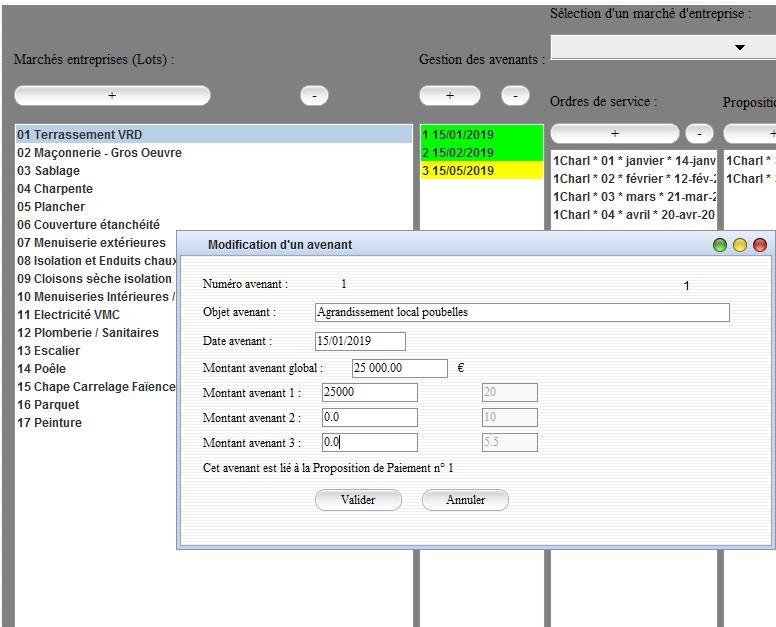The width and height of the screenshot is (776, 627).
Task: Focus the Objet avenant text field
Action: coord(522,312)
